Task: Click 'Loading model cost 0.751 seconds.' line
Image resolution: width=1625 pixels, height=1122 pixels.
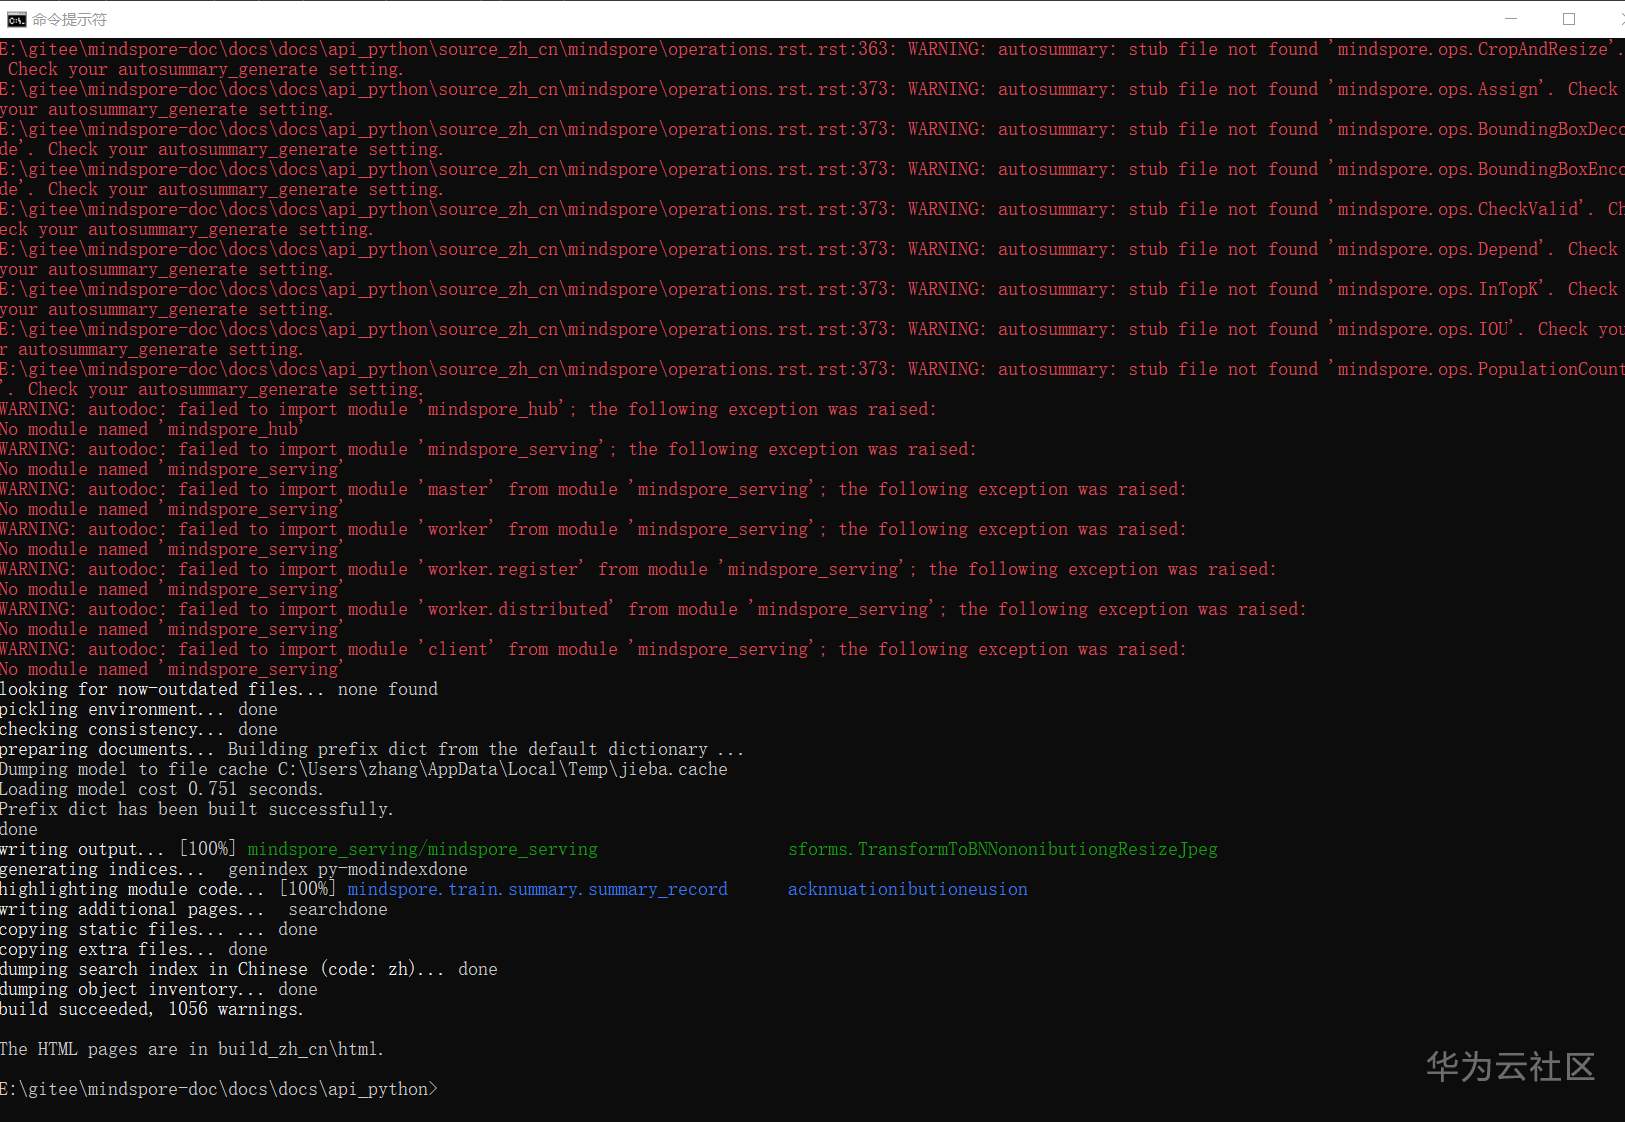Action: pos(162,789)
